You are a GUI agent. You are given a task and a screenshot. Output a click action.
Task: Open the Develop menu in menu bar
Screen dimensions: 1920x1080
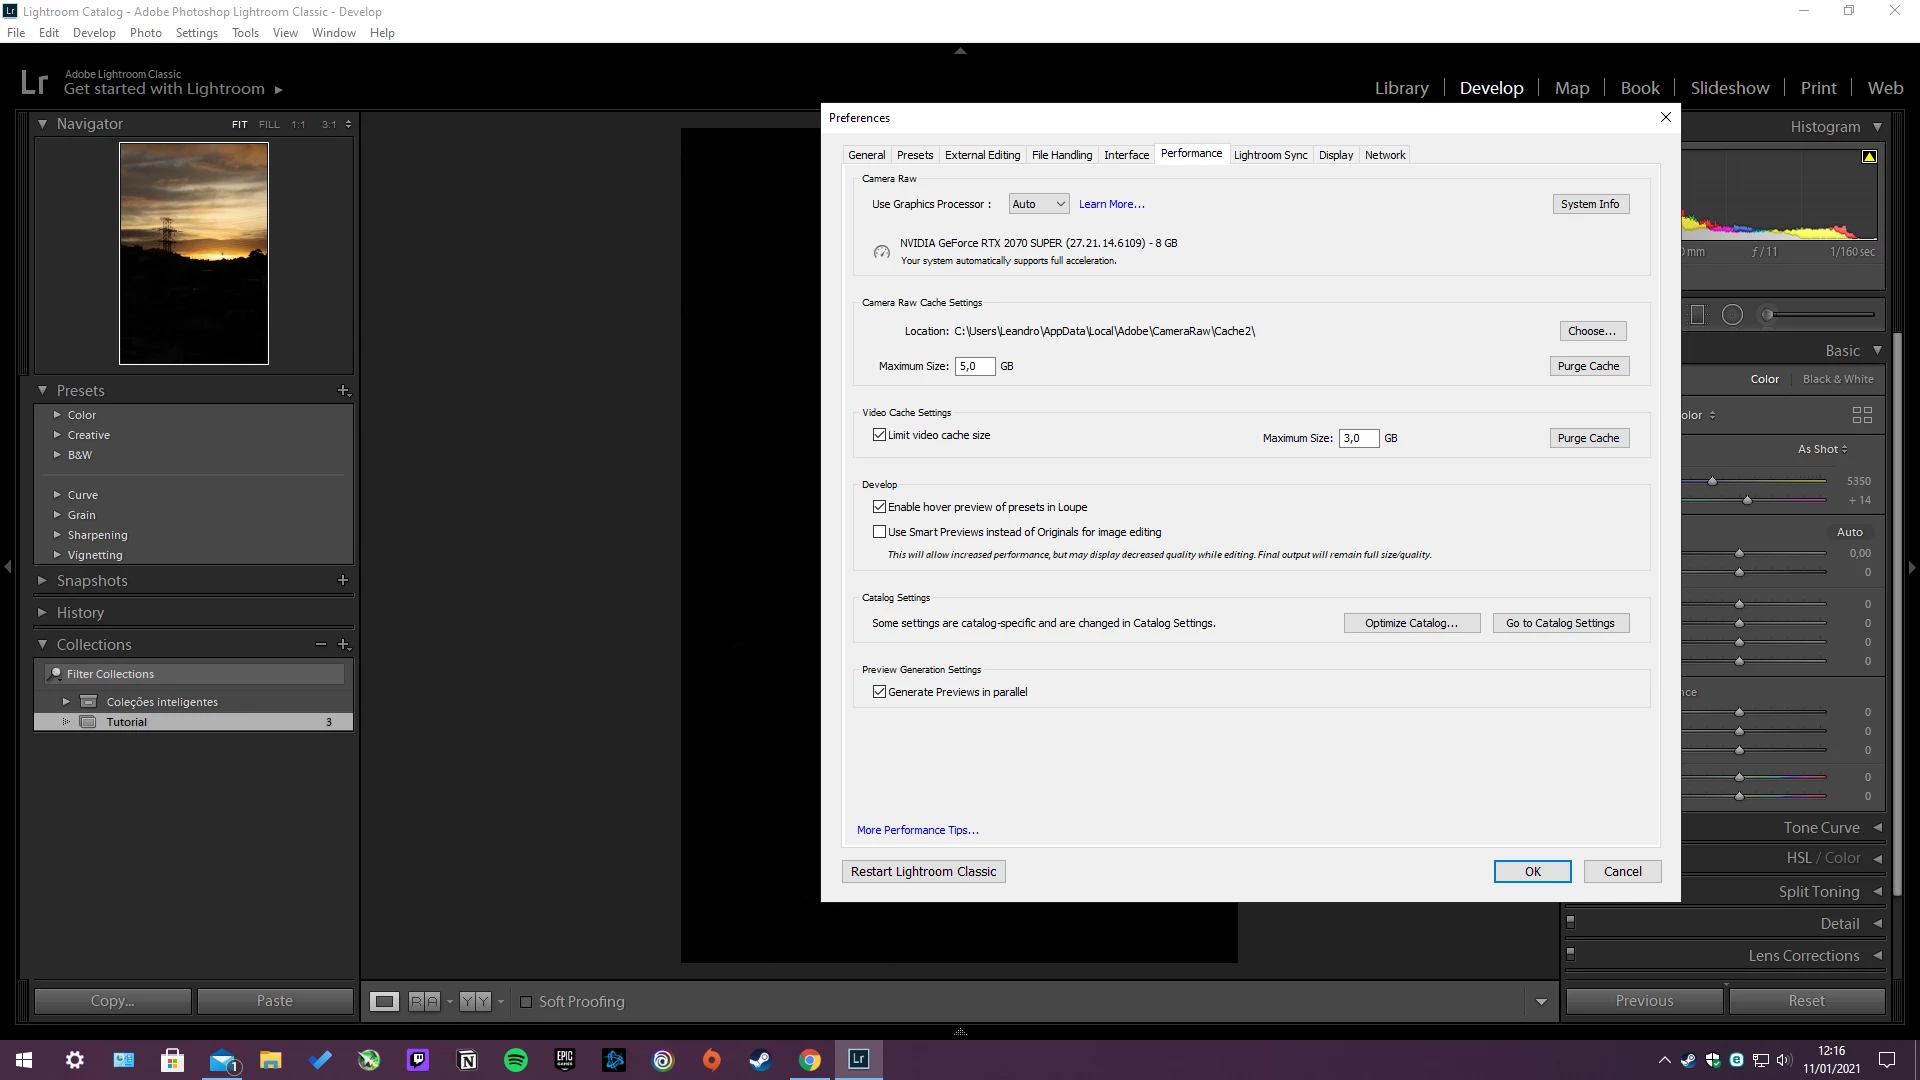pos(94,33)
